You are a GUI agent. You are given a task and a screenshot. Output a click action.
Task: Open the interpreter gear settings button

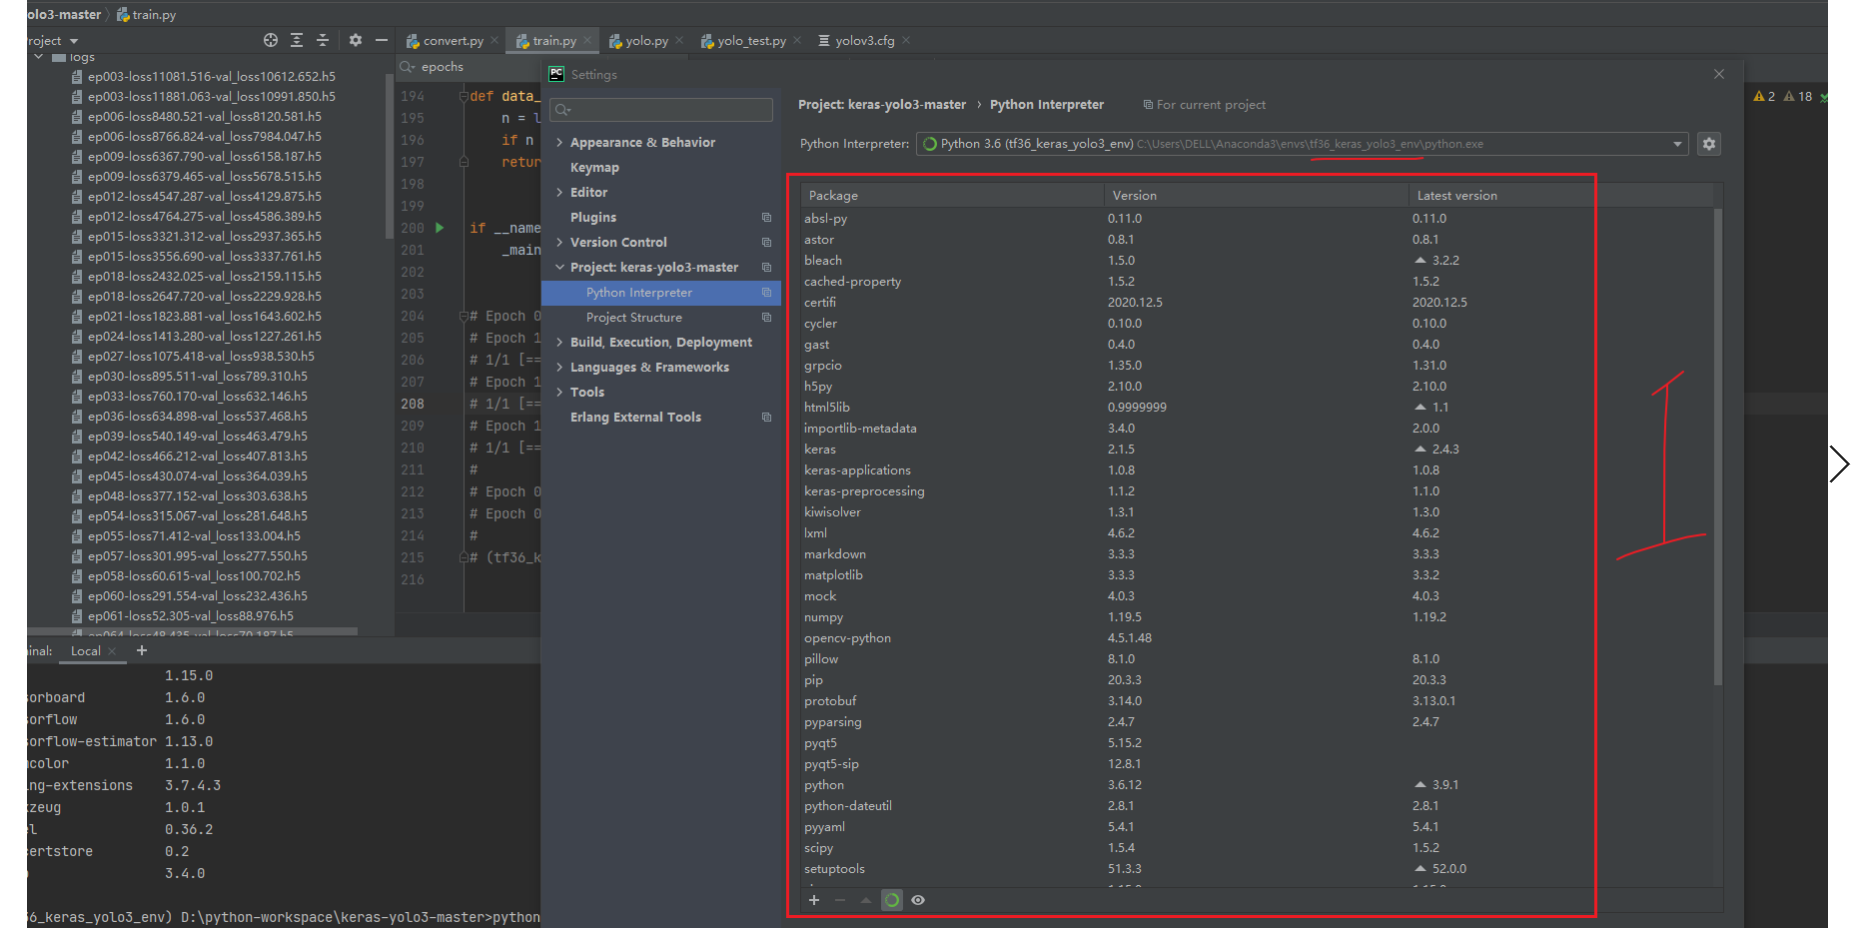click(1709, 144)
